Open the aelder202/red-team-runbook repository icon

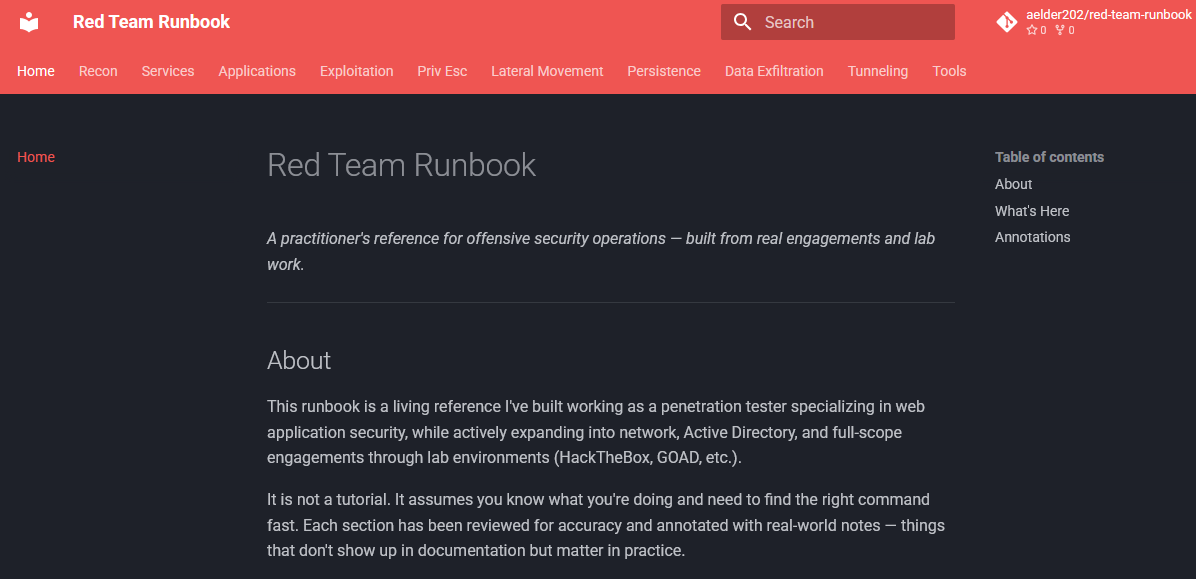pos(1006,20)
